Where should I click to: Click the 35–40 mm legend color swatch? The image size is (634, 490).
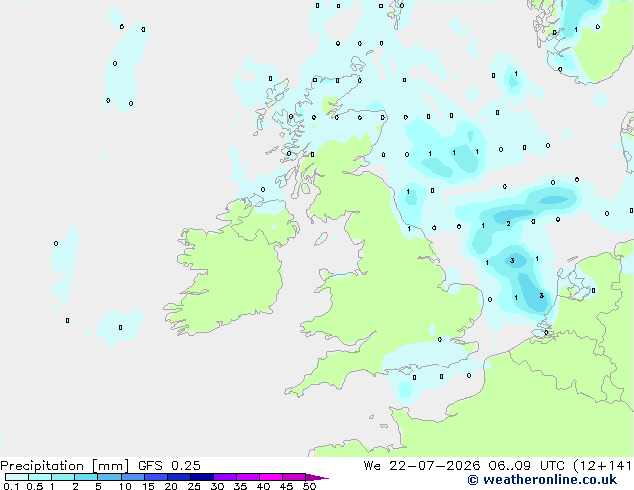point(248,477)
